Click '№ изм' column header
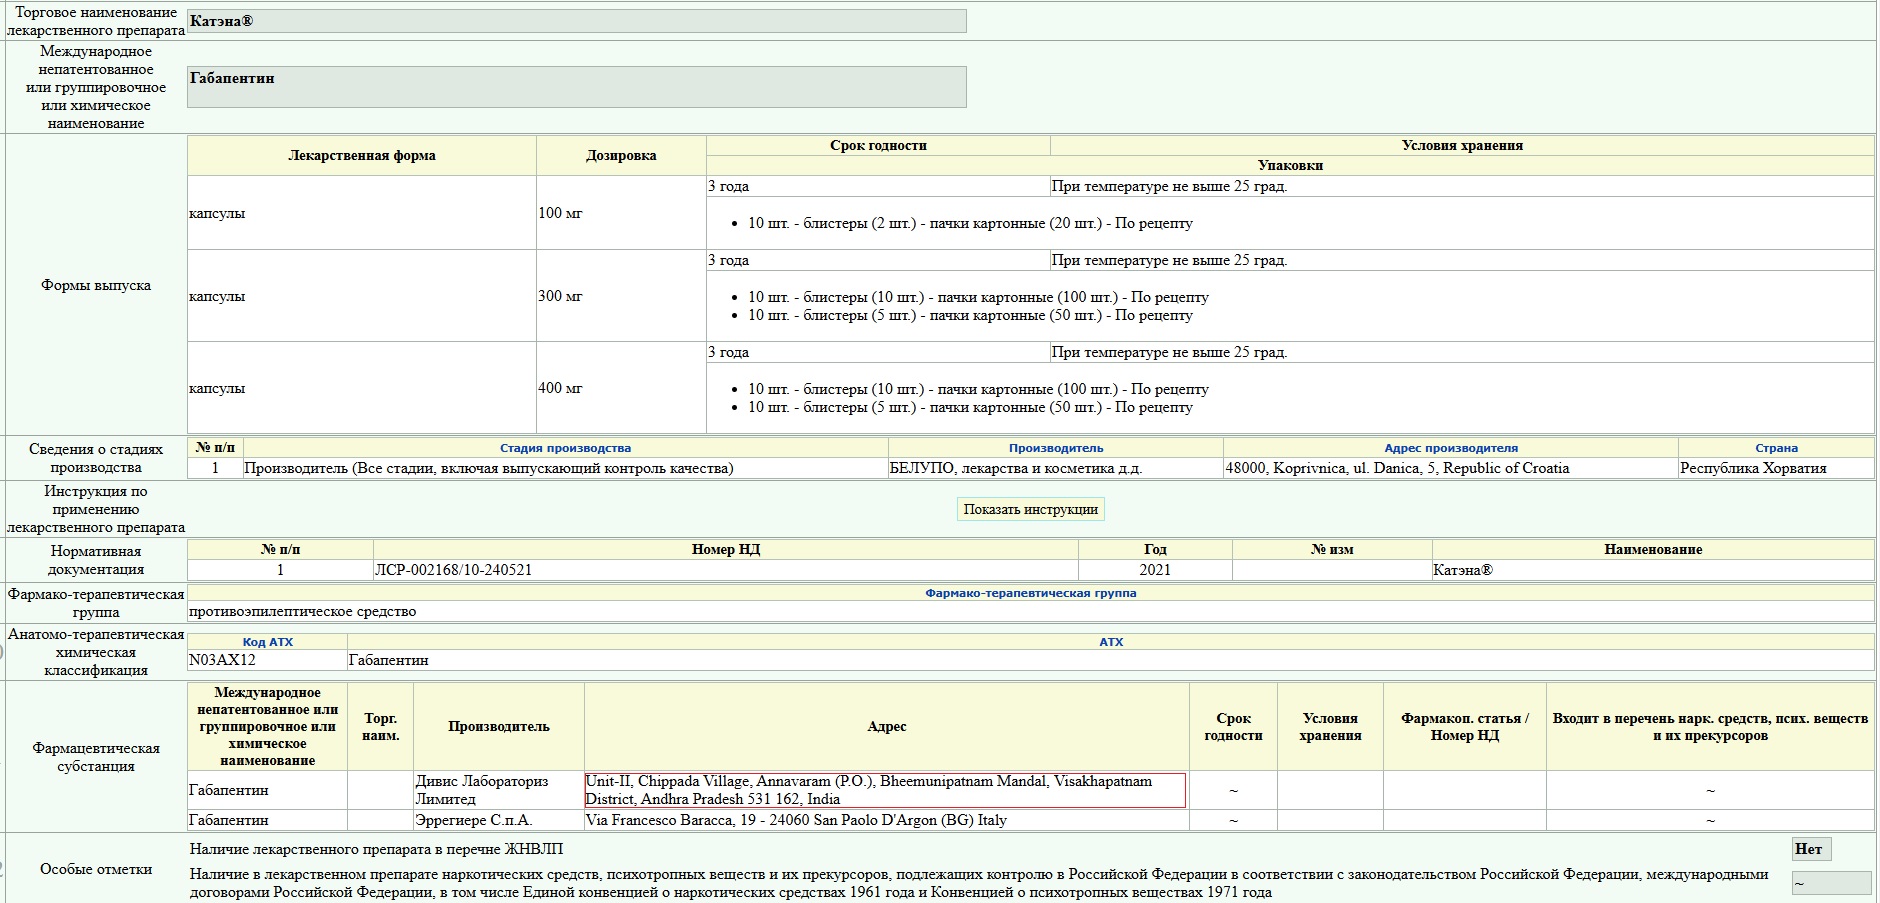Image resolution: width=1880 pixels, height=903 pixels. click(x=1332, y=549)
